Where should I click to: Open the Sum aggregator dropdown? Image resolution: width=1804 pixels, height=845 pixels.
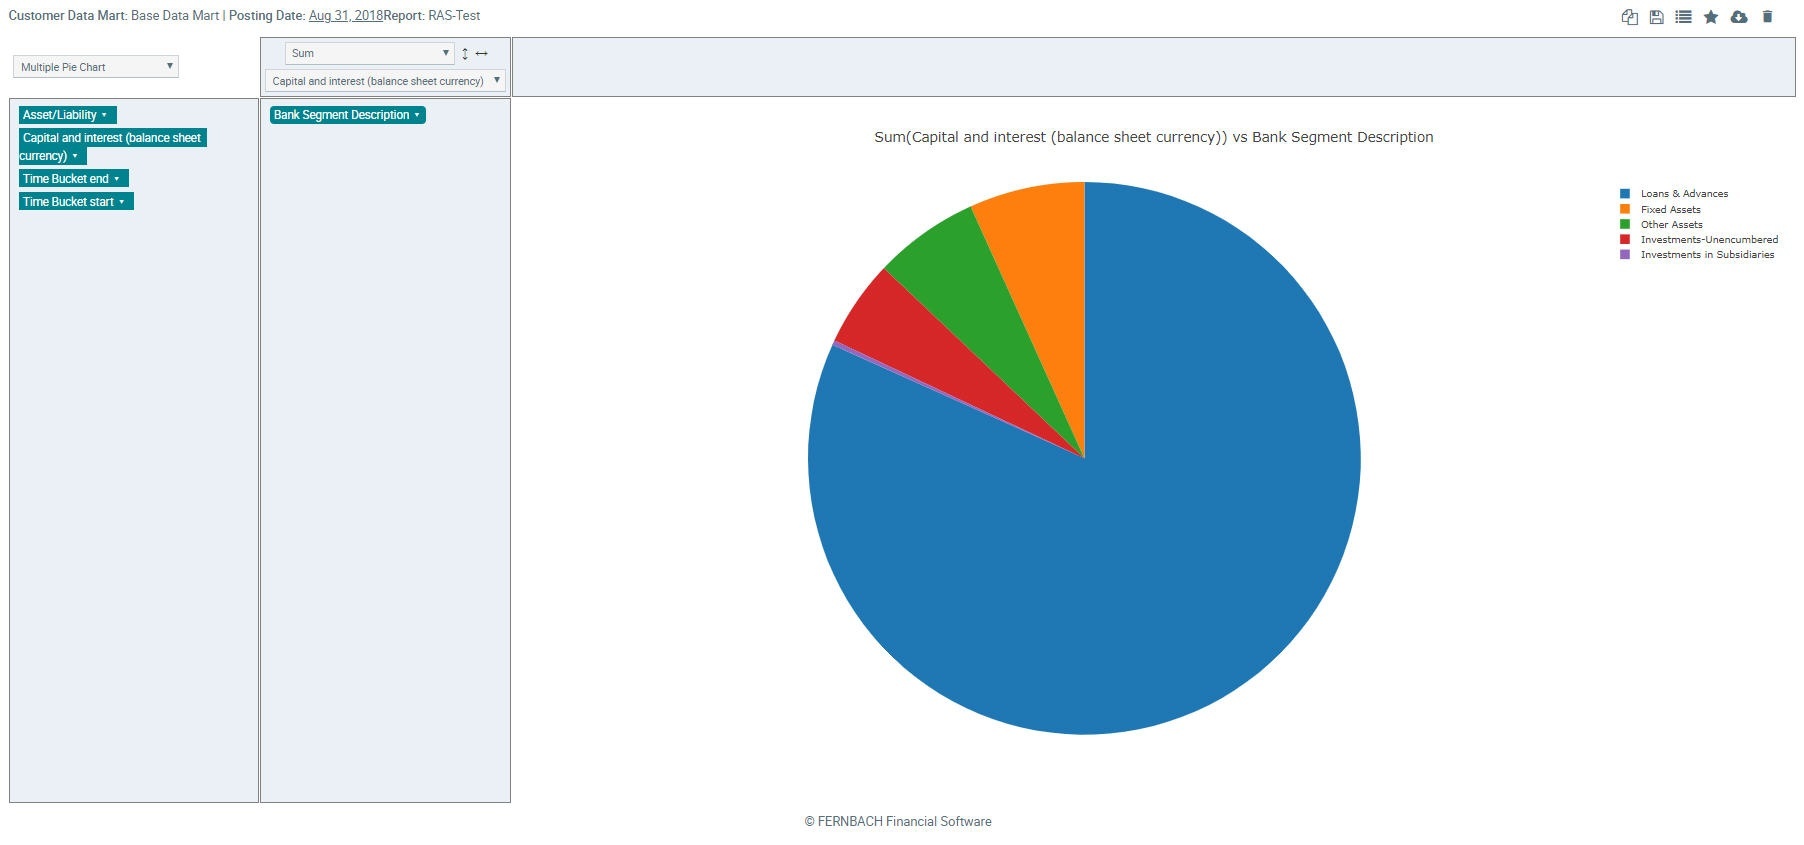pyautogui.click(x=370, y=54)
